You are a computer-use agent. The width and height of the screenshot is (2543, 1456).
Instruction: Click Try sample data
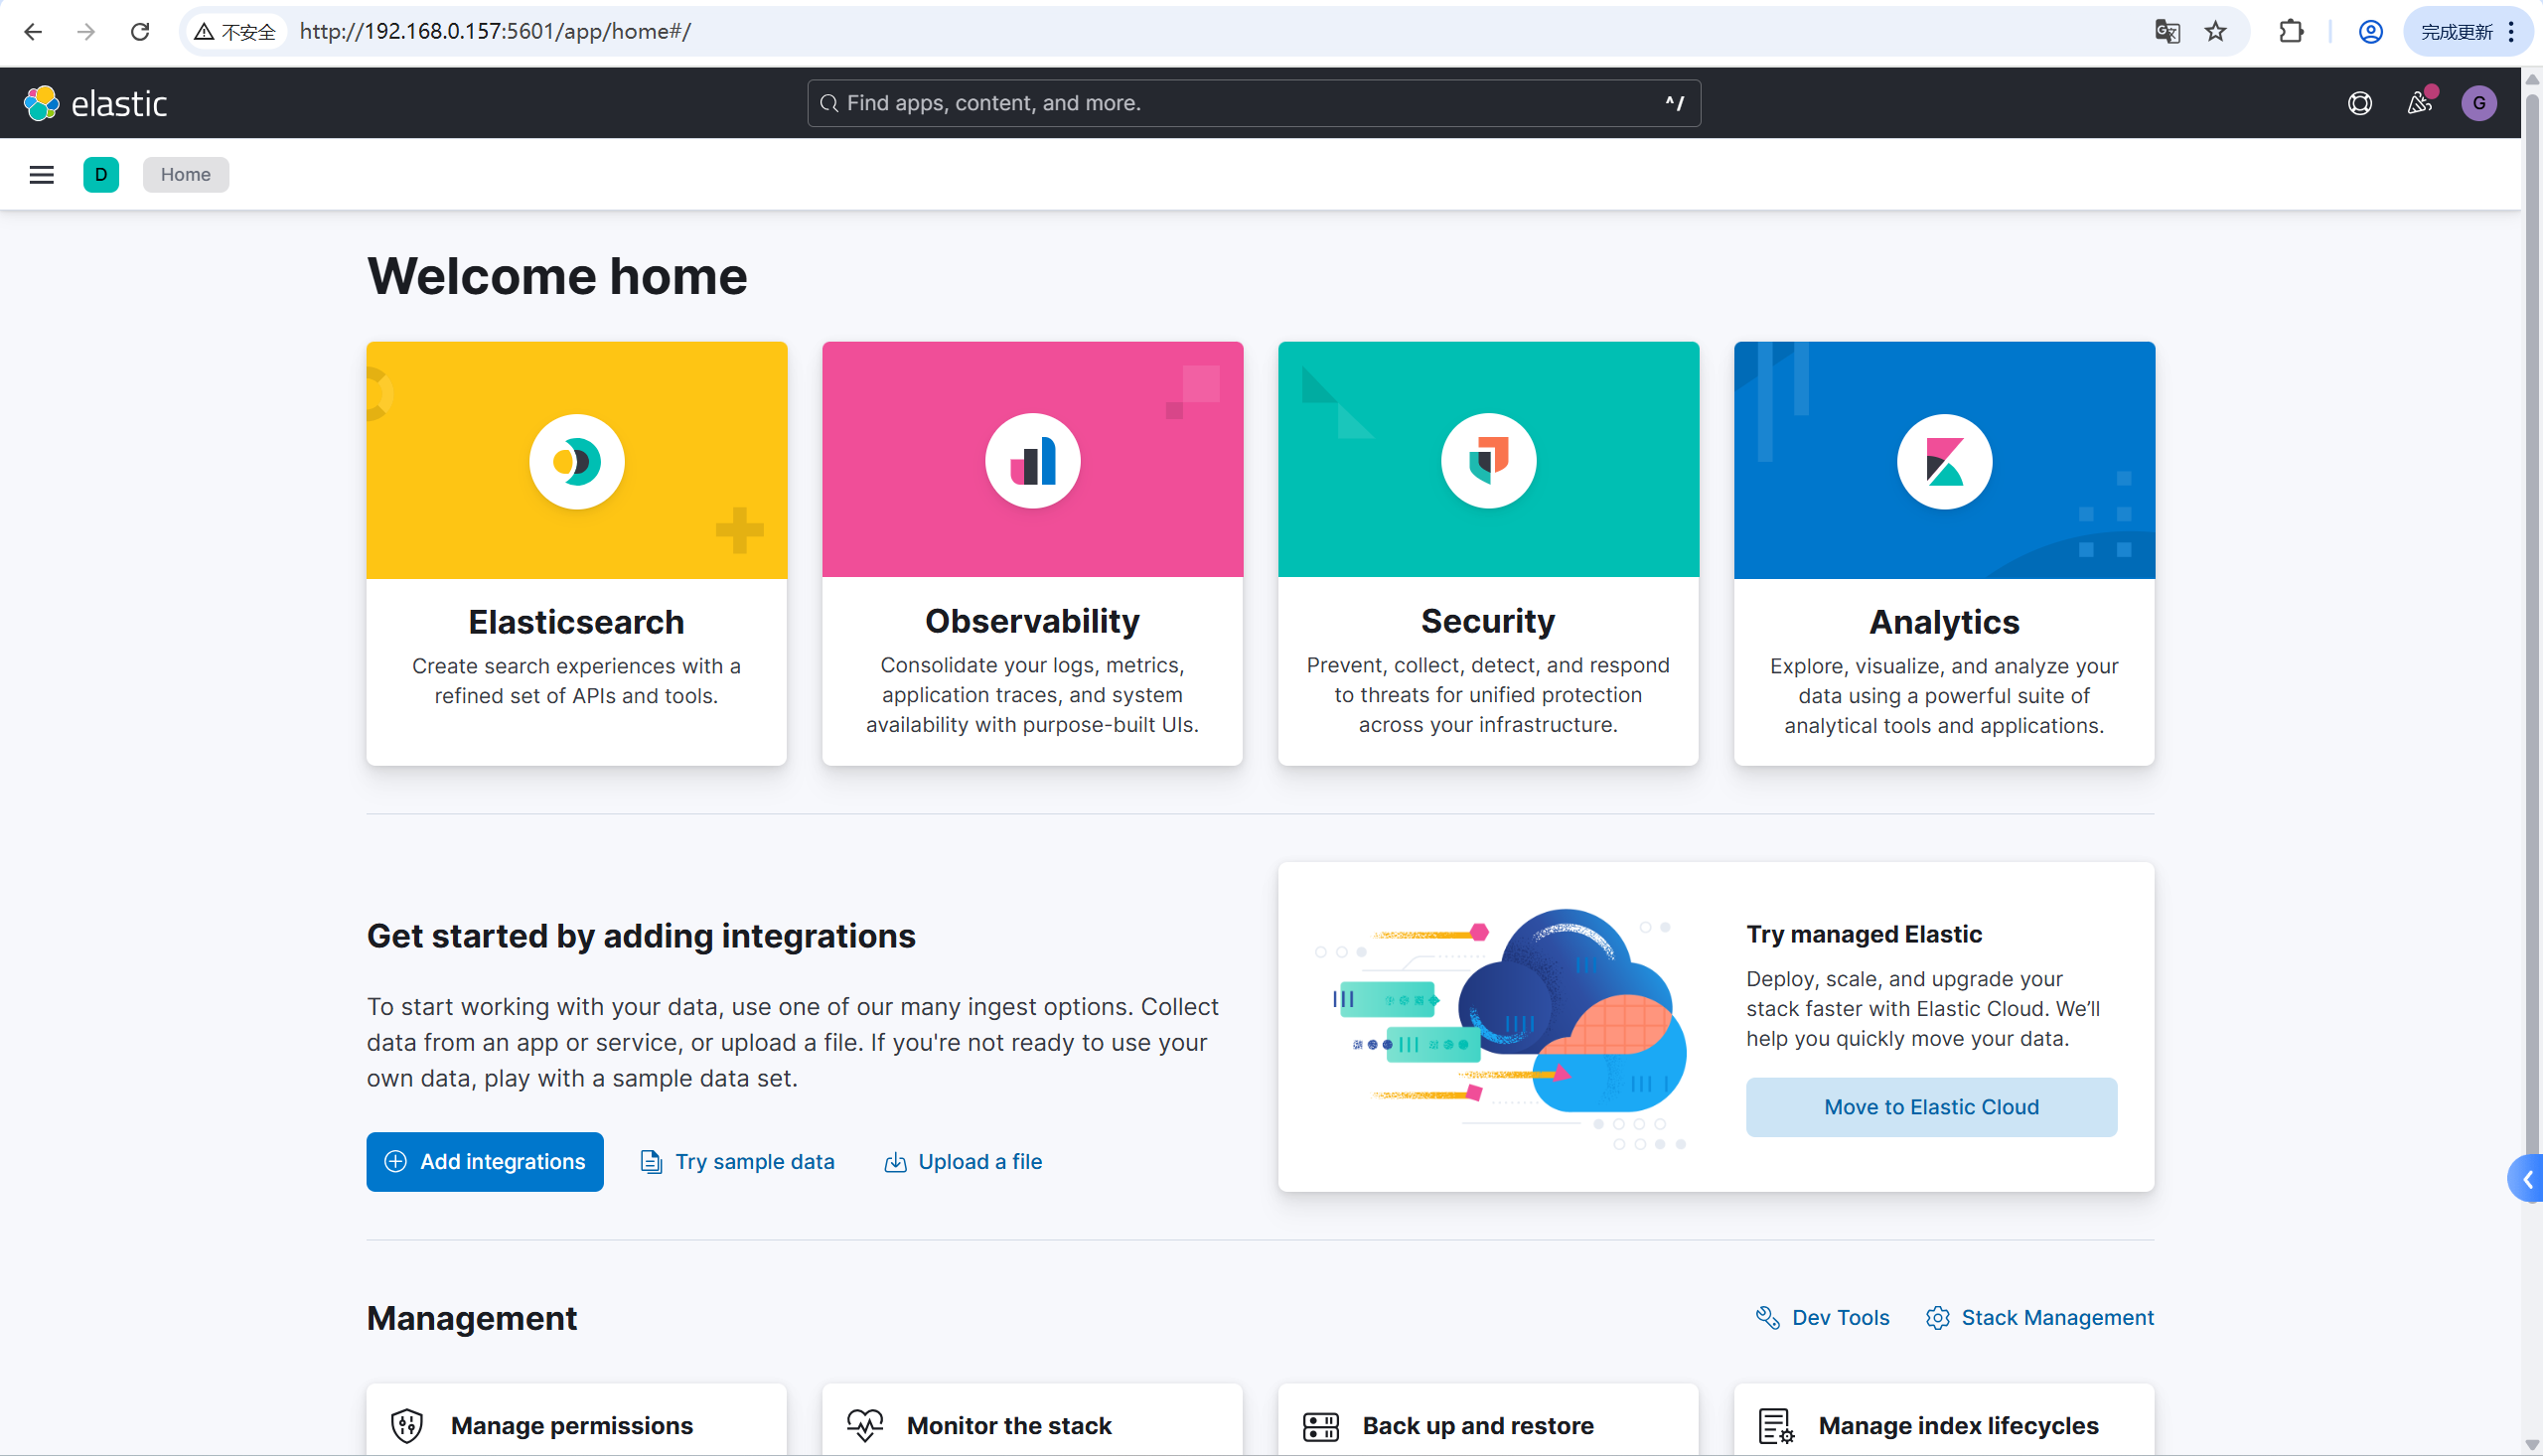pyautogui.click(x=737, y=1161)
